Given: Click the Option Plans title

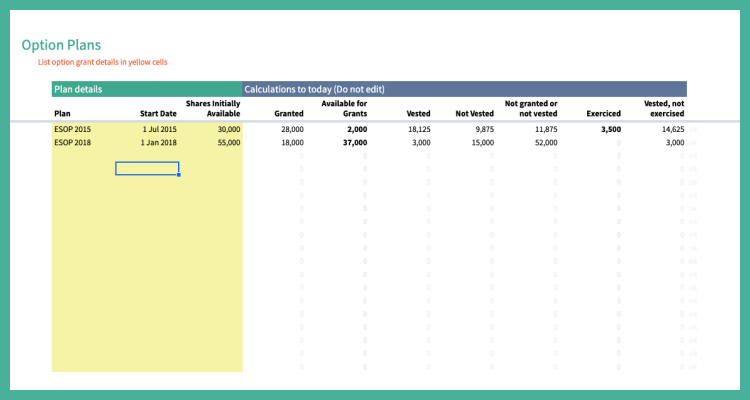Looking at the screenshot, I should point(61,45).
